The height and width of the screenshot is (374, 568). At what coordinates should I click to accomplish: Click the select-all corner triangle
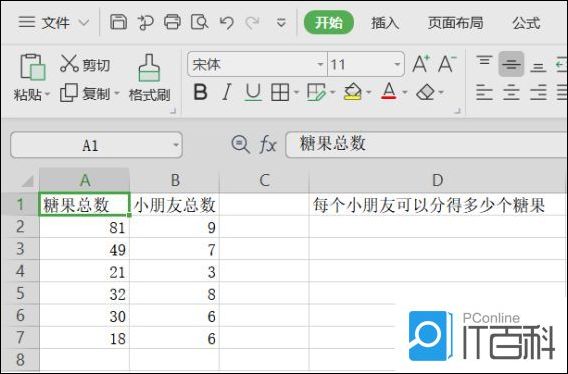(28, 180)
